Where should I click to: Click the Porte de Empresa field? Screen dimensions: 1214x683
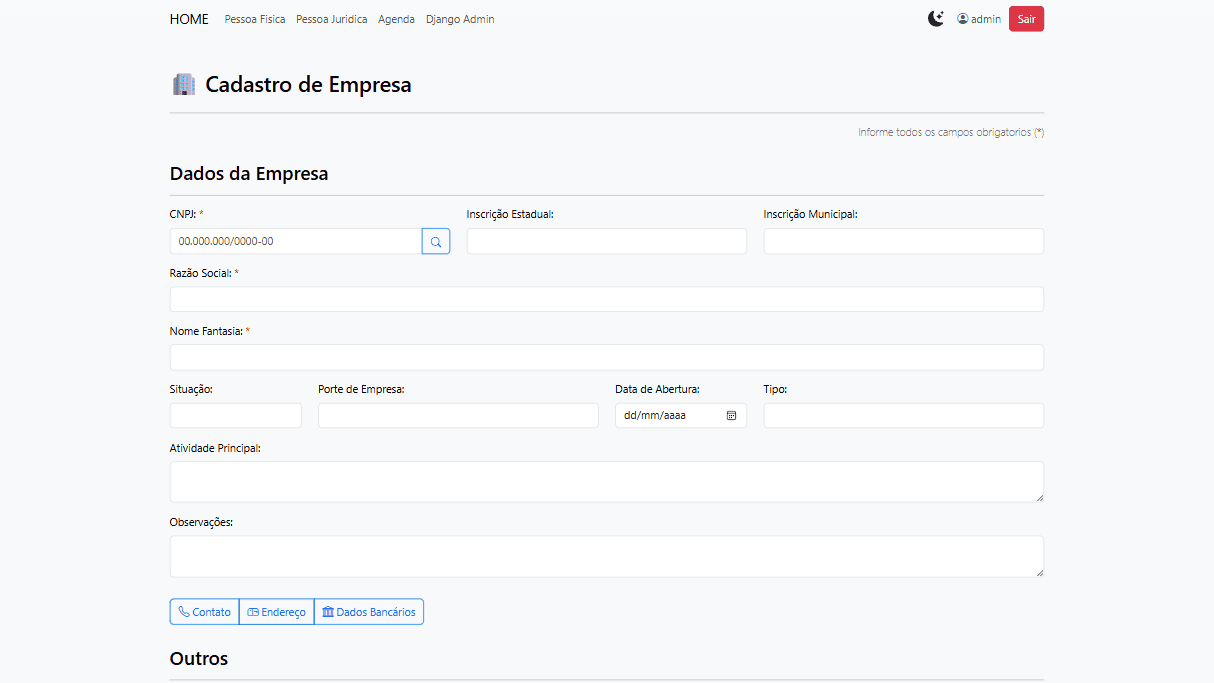coord(458,416)
